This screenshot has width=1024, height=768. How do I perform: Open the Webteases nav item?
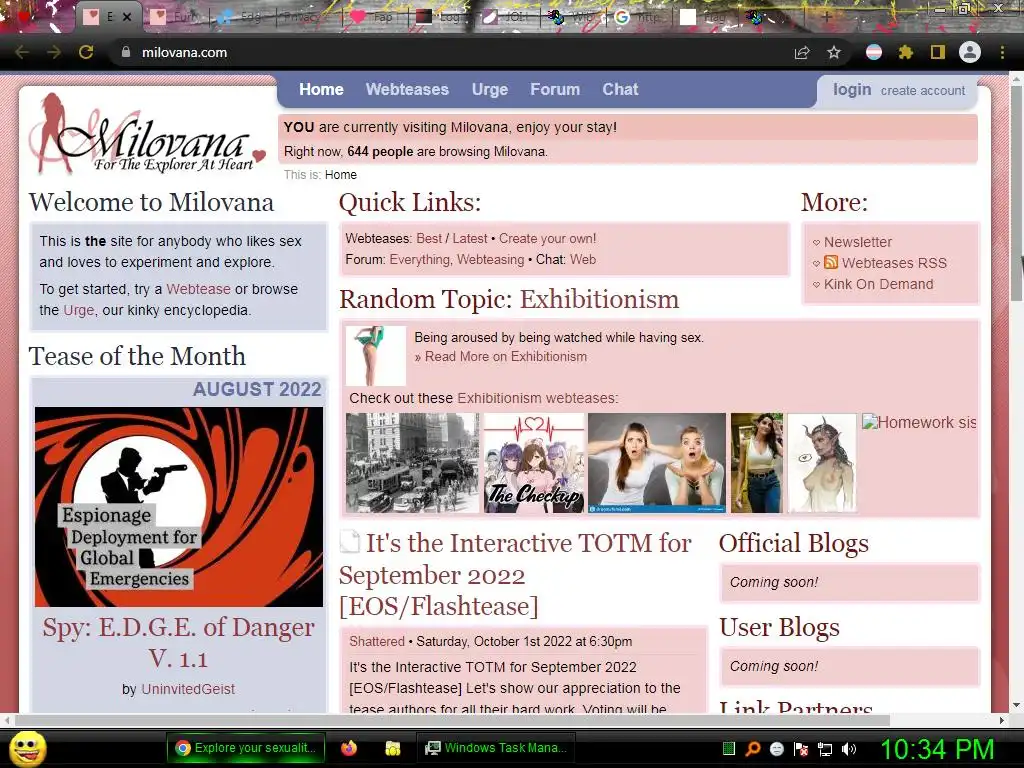[407, 89]
